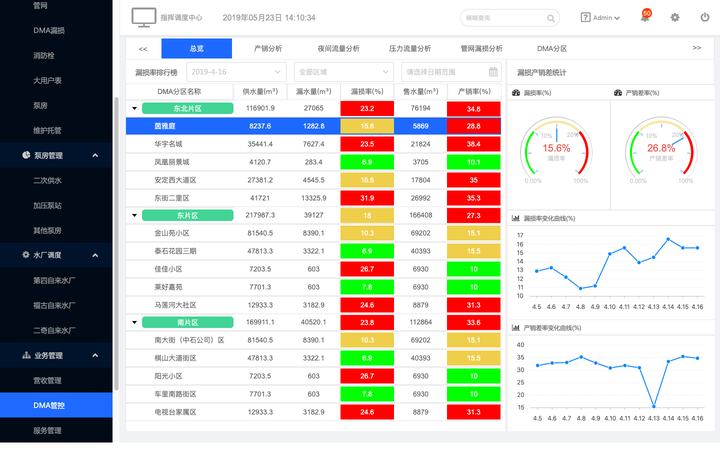The height and width of the screenshot is (450, 720).
Task: Open the notification bell with 50 badge
Action: [645, 17]
